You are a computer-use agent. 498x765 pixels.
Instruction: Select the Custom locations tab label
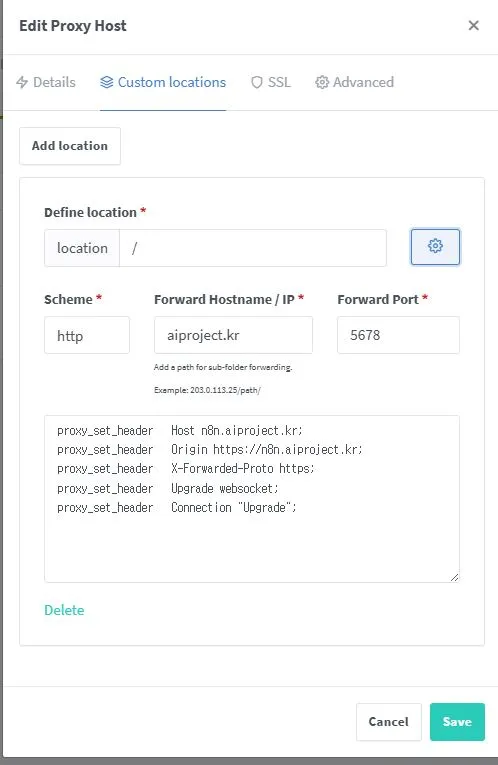pos(172,82)
